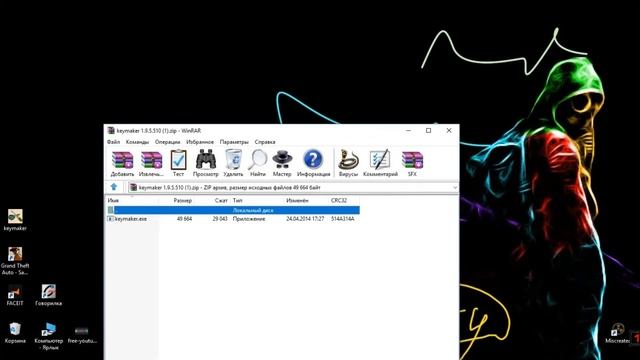Image resolution: width=640 pixels, height=360 pixels.
Task: Minimize the WinRAR window
Action: pos(408,131)
